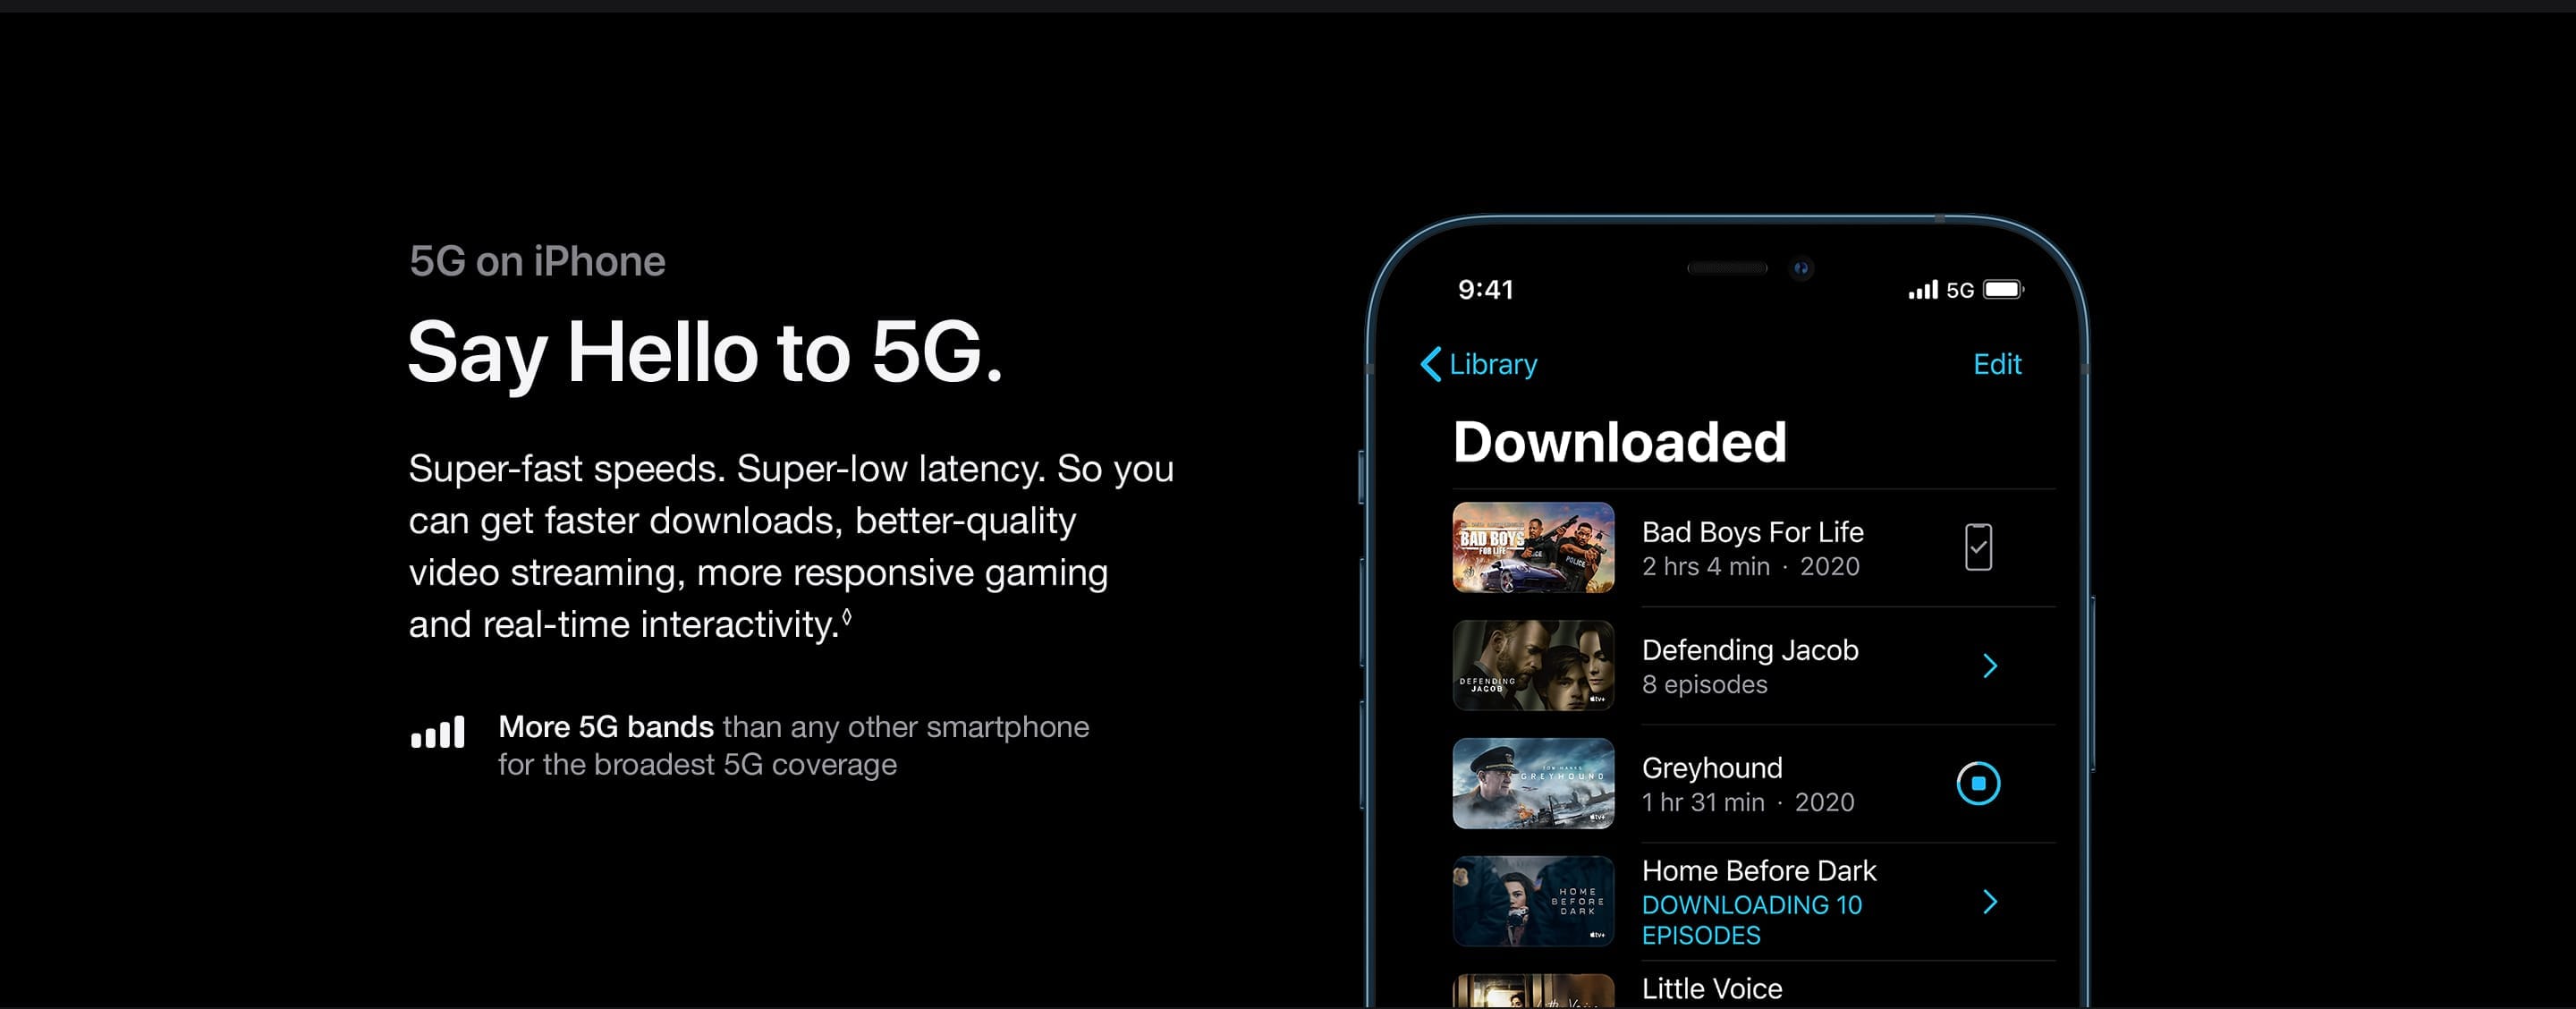Open the Defending Jacob thumbnail

tap(1533, 665)
